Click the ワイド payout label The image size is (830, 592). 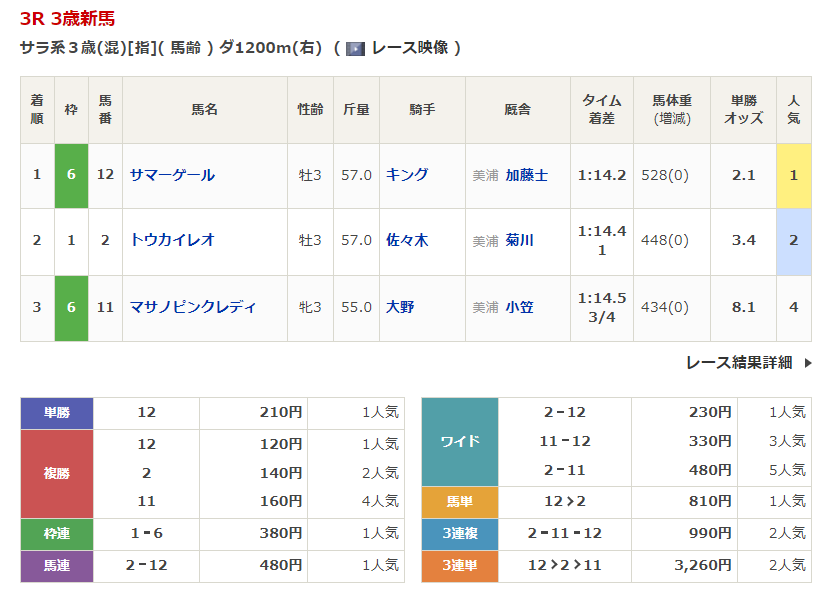tap(460, 441)
